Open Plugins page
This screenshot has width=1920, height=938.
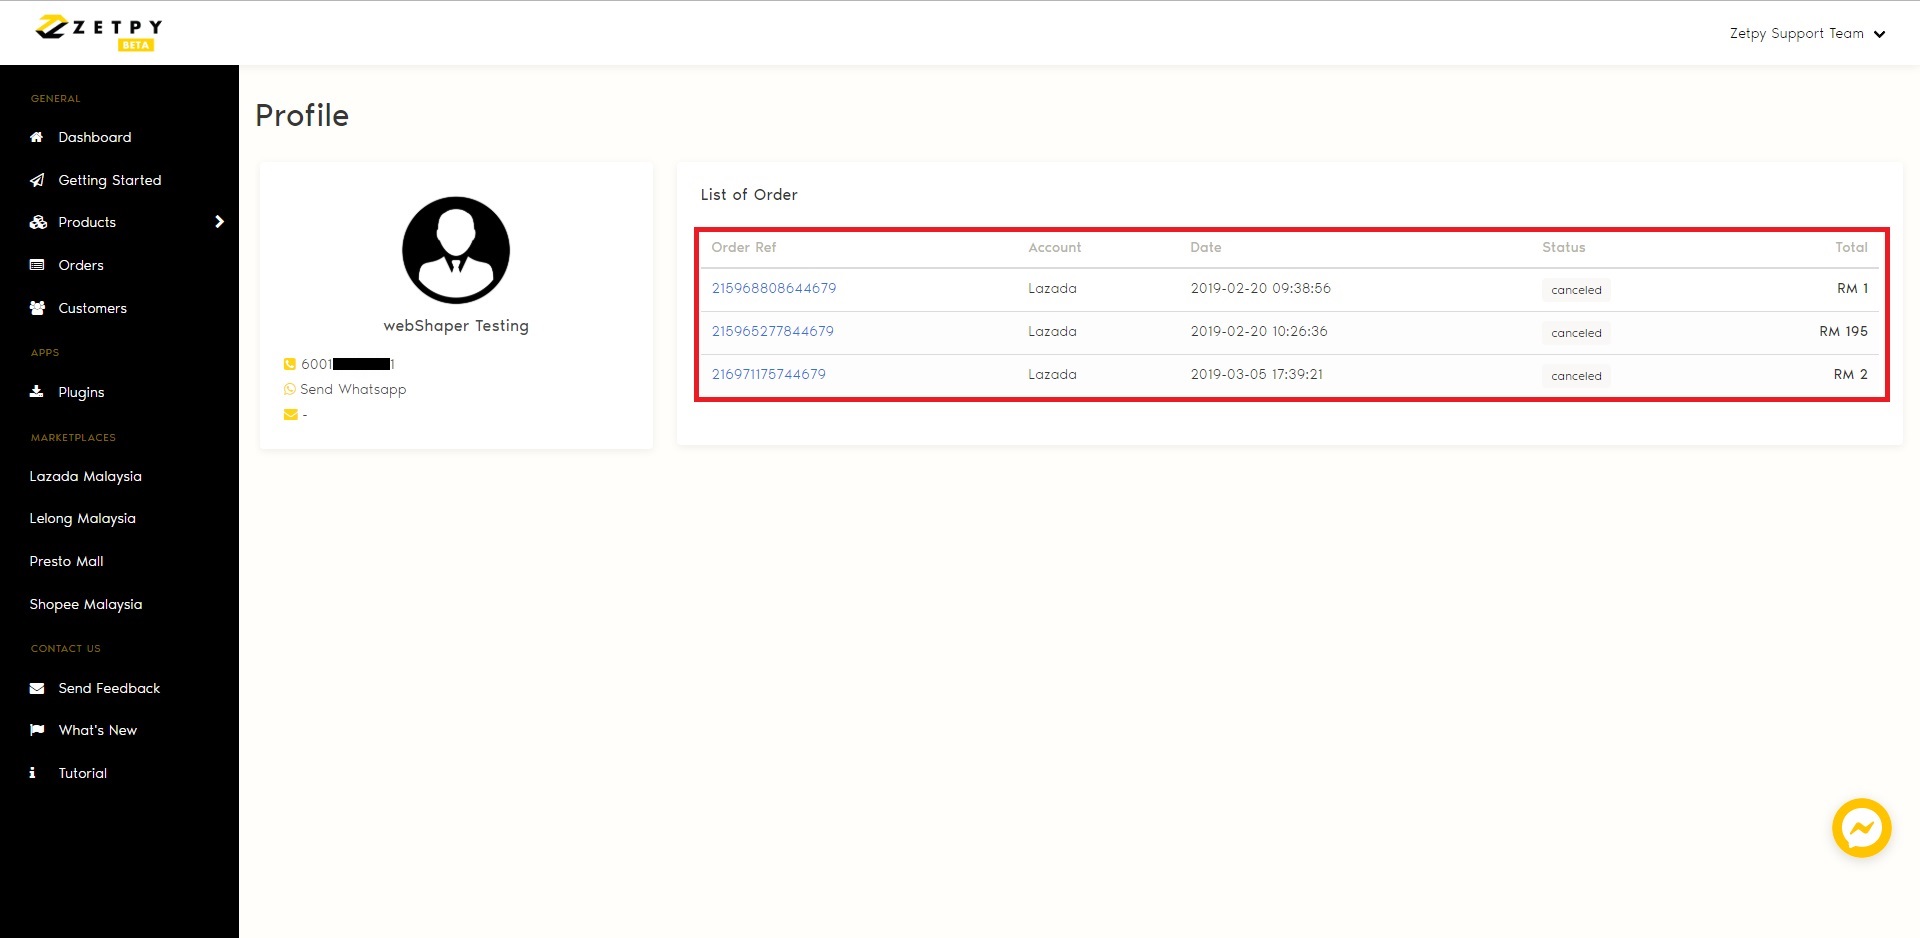(x=81, y=392)
